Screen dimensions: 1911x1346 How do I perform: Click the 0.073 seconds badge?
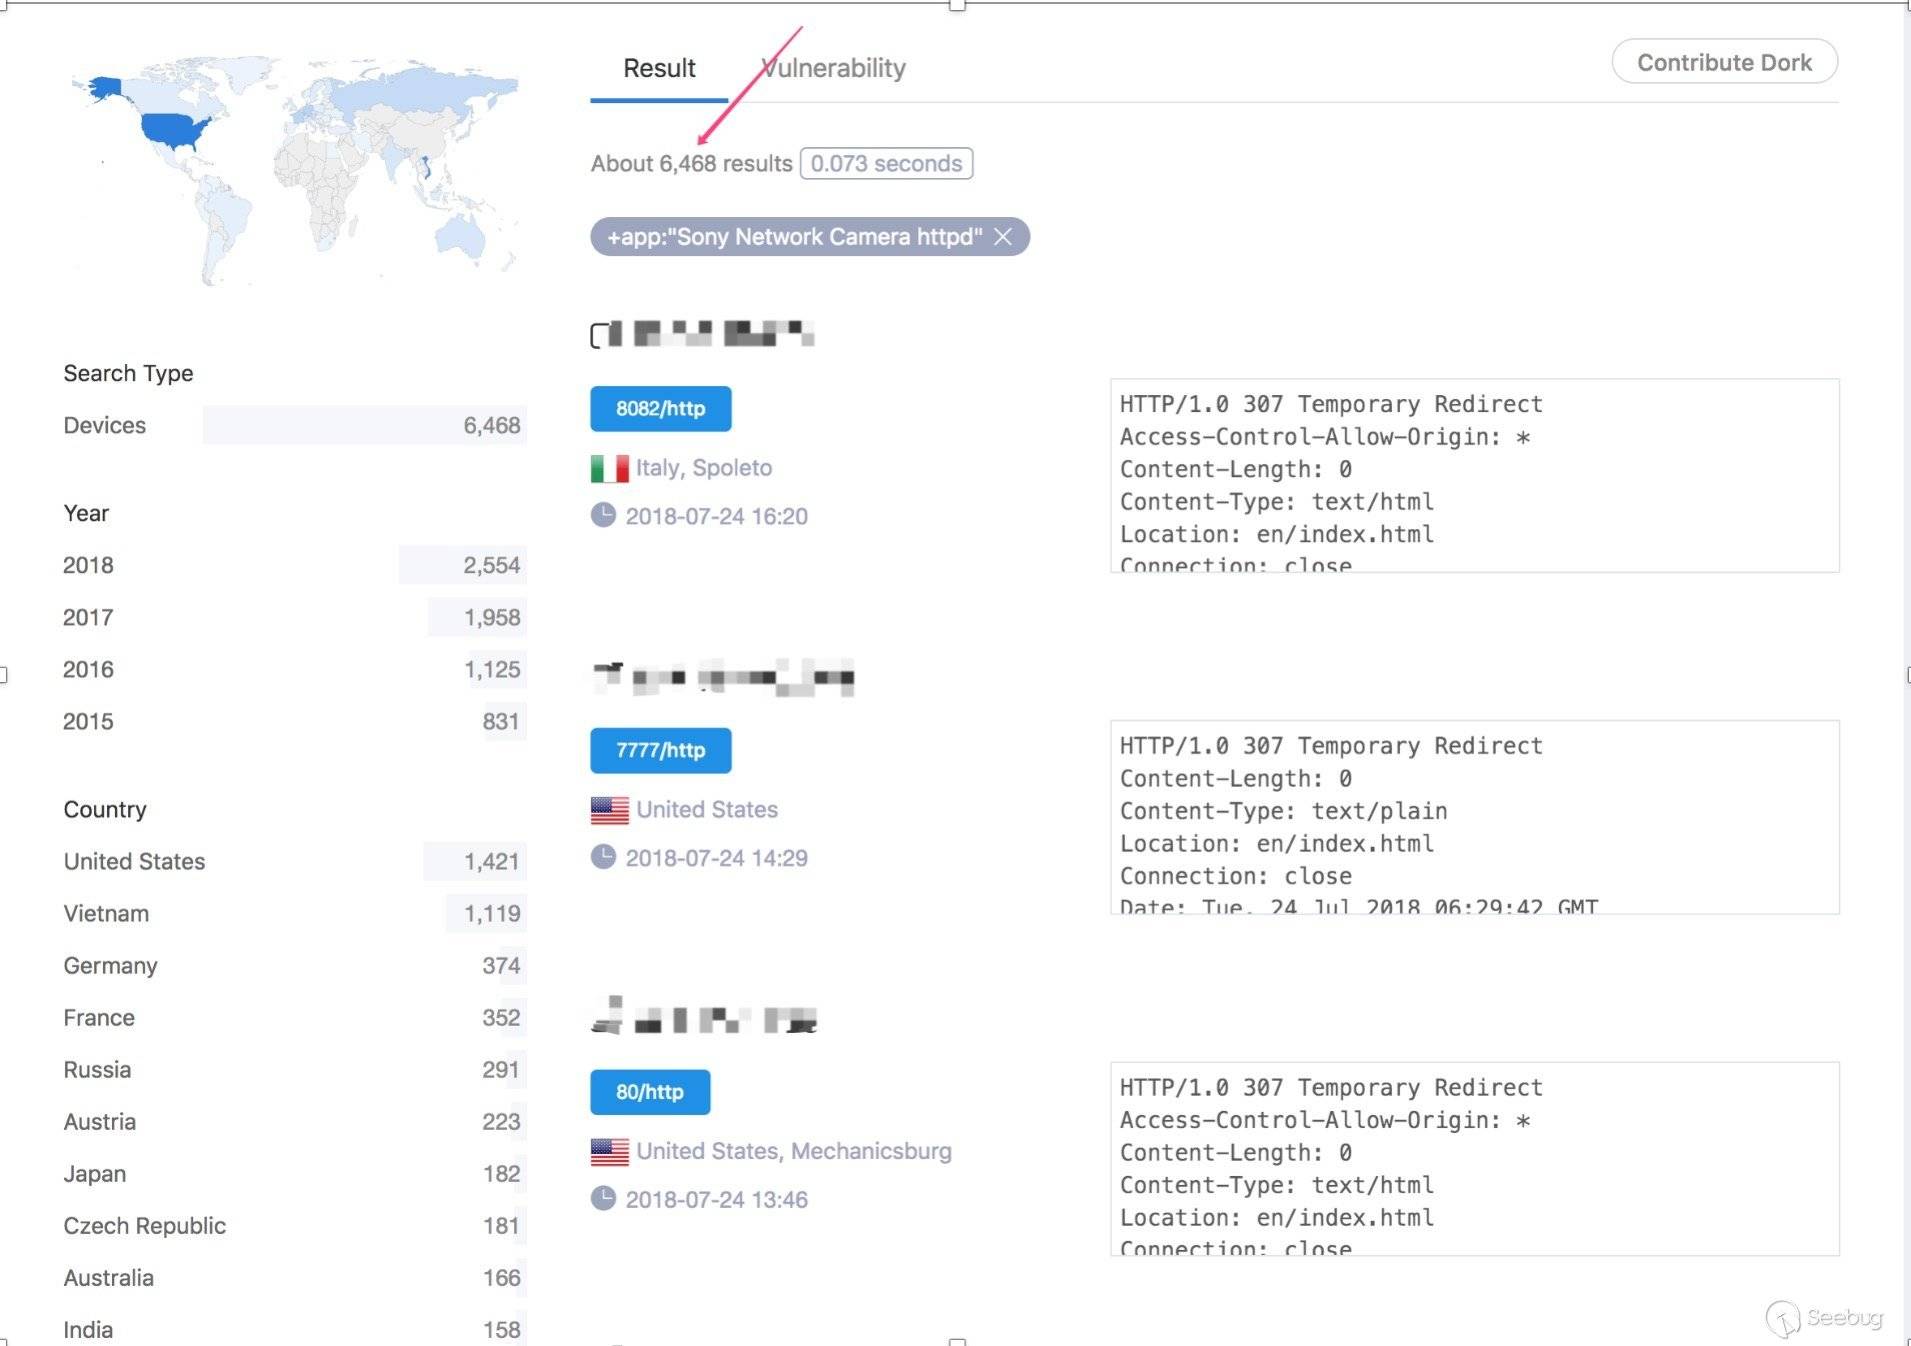[886, 163]
